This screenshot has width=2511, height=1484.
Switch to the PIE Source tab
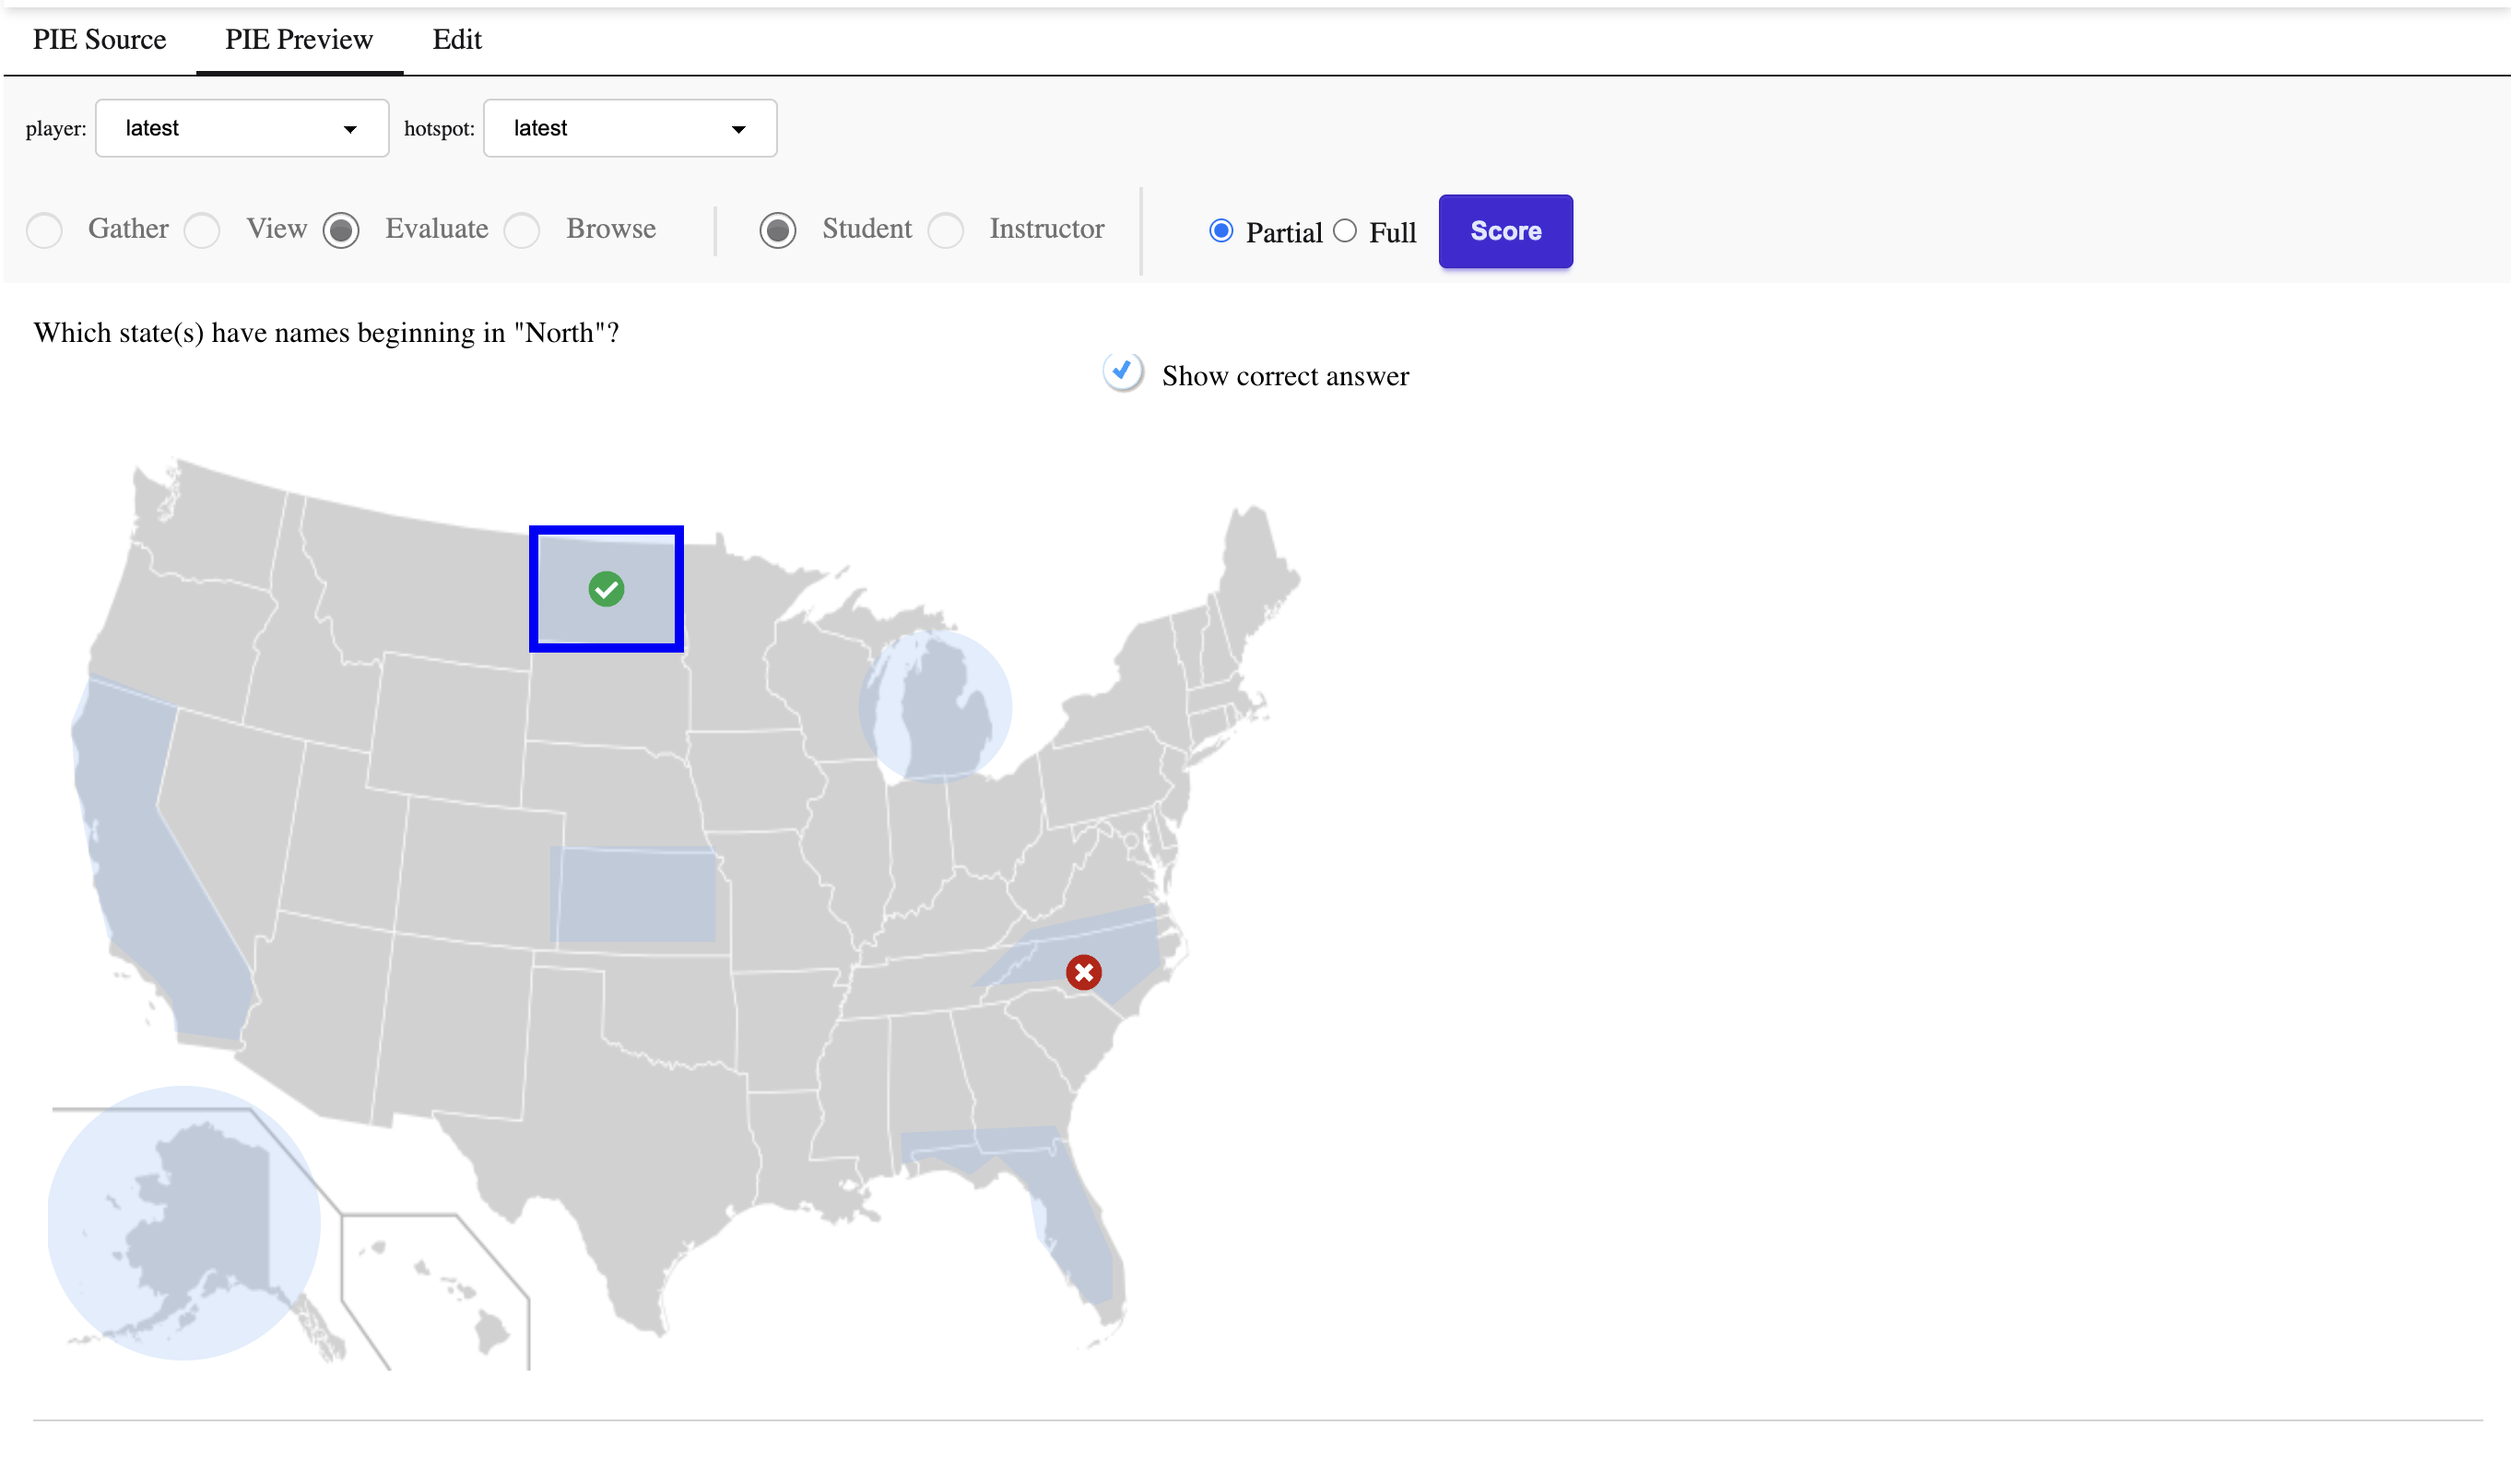(x=99, y=40)
